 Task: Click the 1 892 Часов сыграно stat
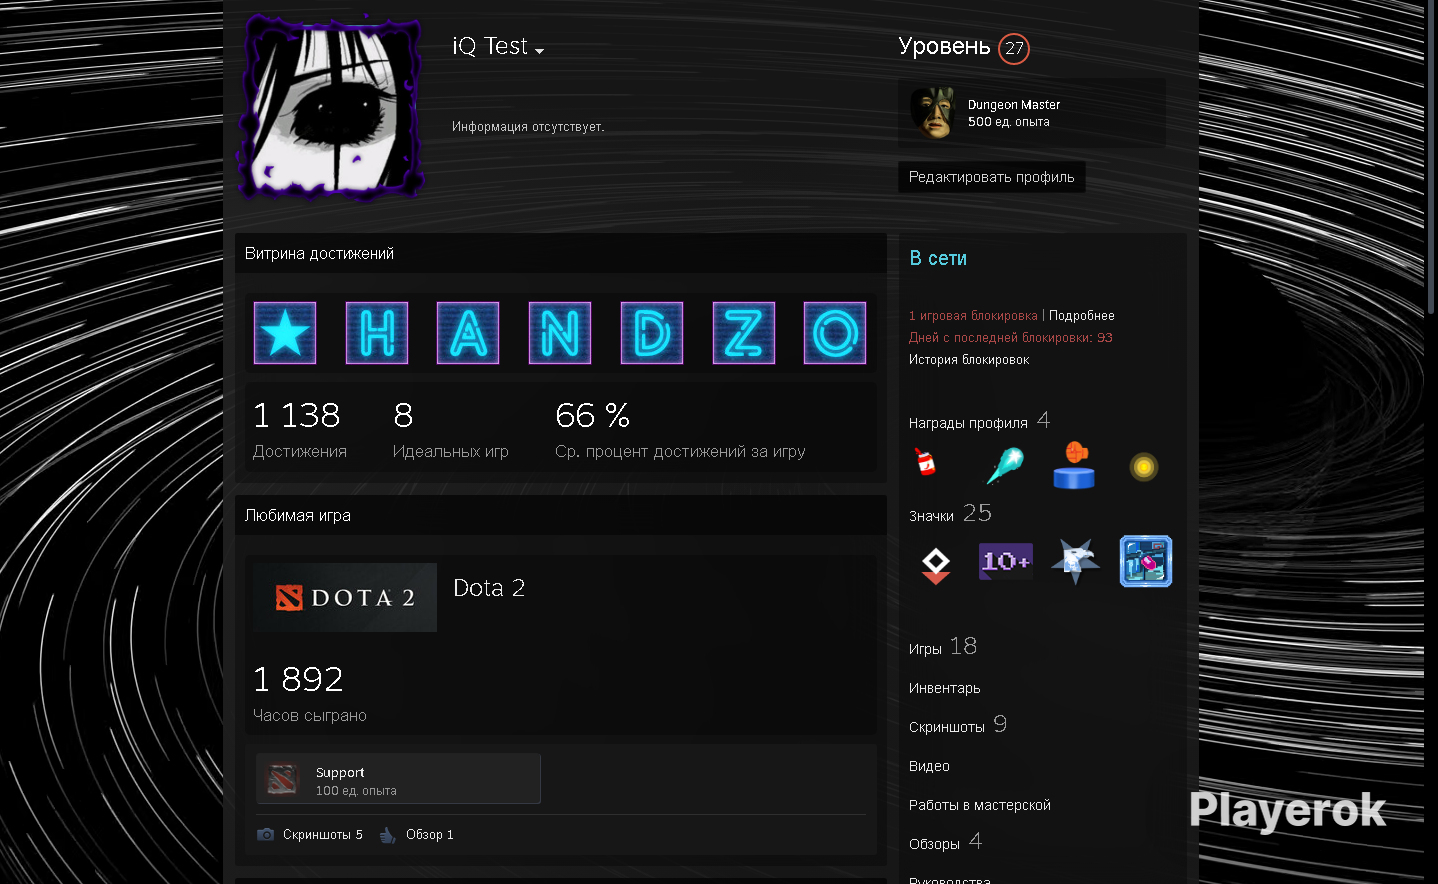click(x=310, y=694)
